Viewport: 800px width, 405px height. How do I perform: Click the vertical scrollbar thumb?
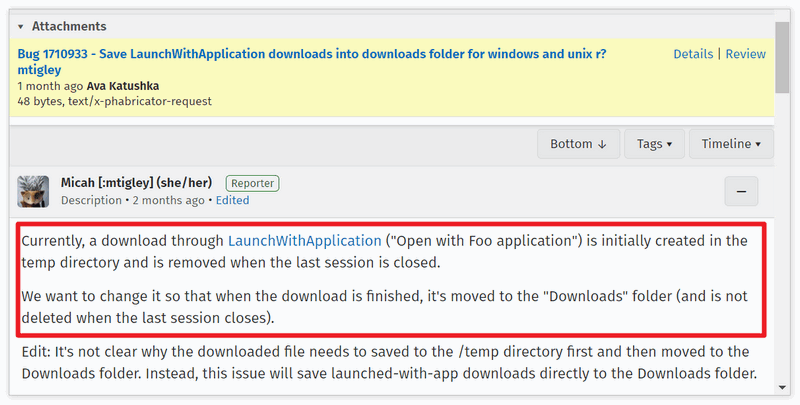[x=783, y=55]
